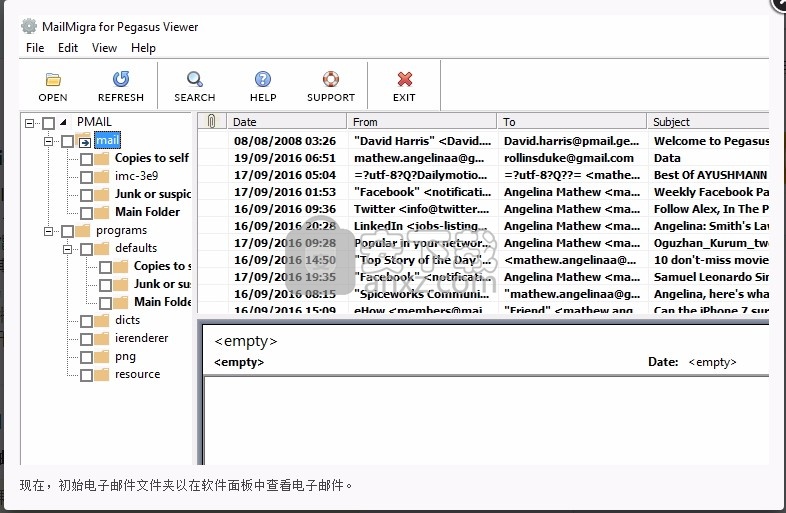The width and height of the screenshot is (786, 513).
Task: Check the Junk or suspic checkbox under mail
Action: pyautogui.click(x=86, y=195)
